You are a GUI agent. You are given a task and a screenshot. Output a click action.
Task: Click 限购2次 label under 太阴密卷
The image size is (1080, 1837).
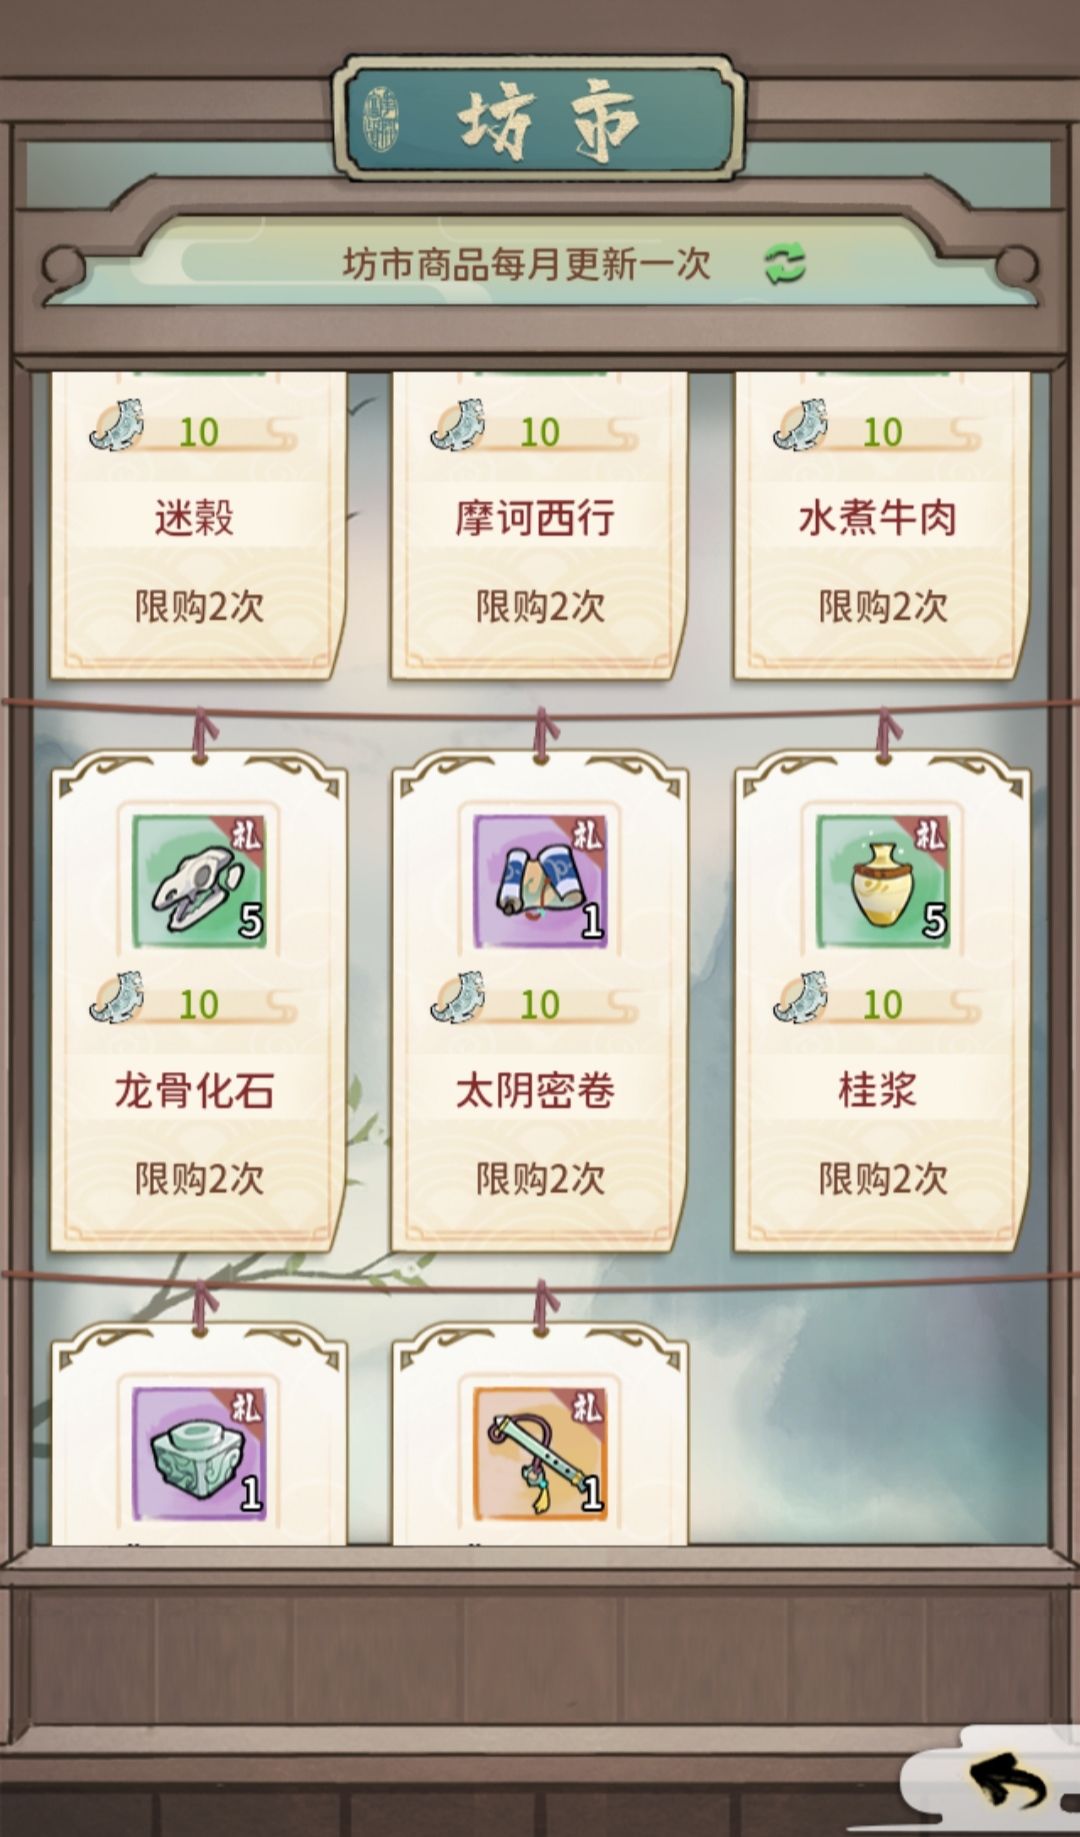[x=540, y=1179]
